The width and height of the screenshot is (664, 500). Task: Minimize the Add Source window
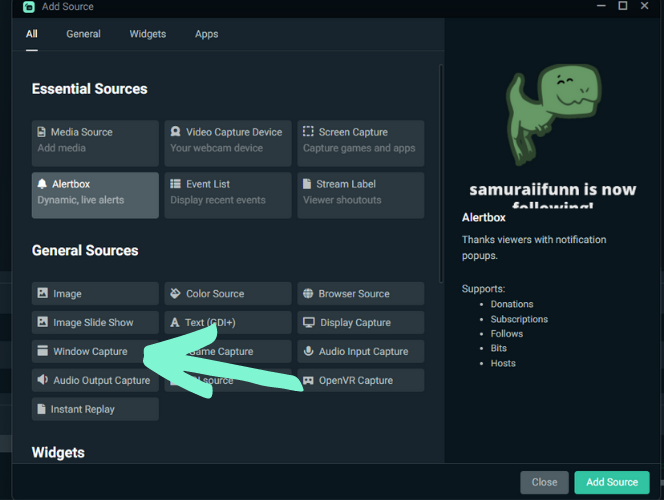(601, 6)
